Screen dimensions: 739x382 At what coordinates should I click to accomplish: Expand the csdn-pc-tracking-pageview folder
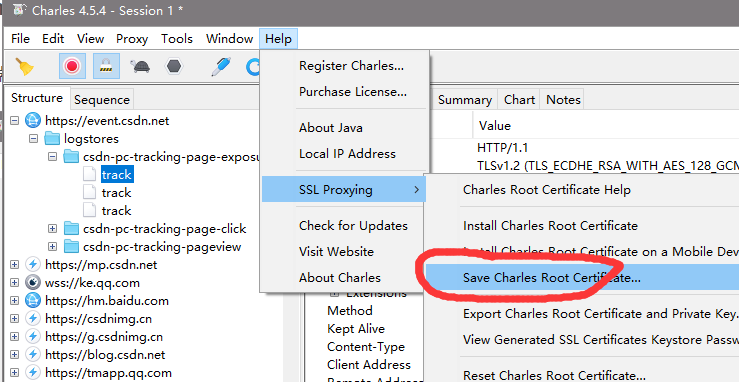coord(52,247)
